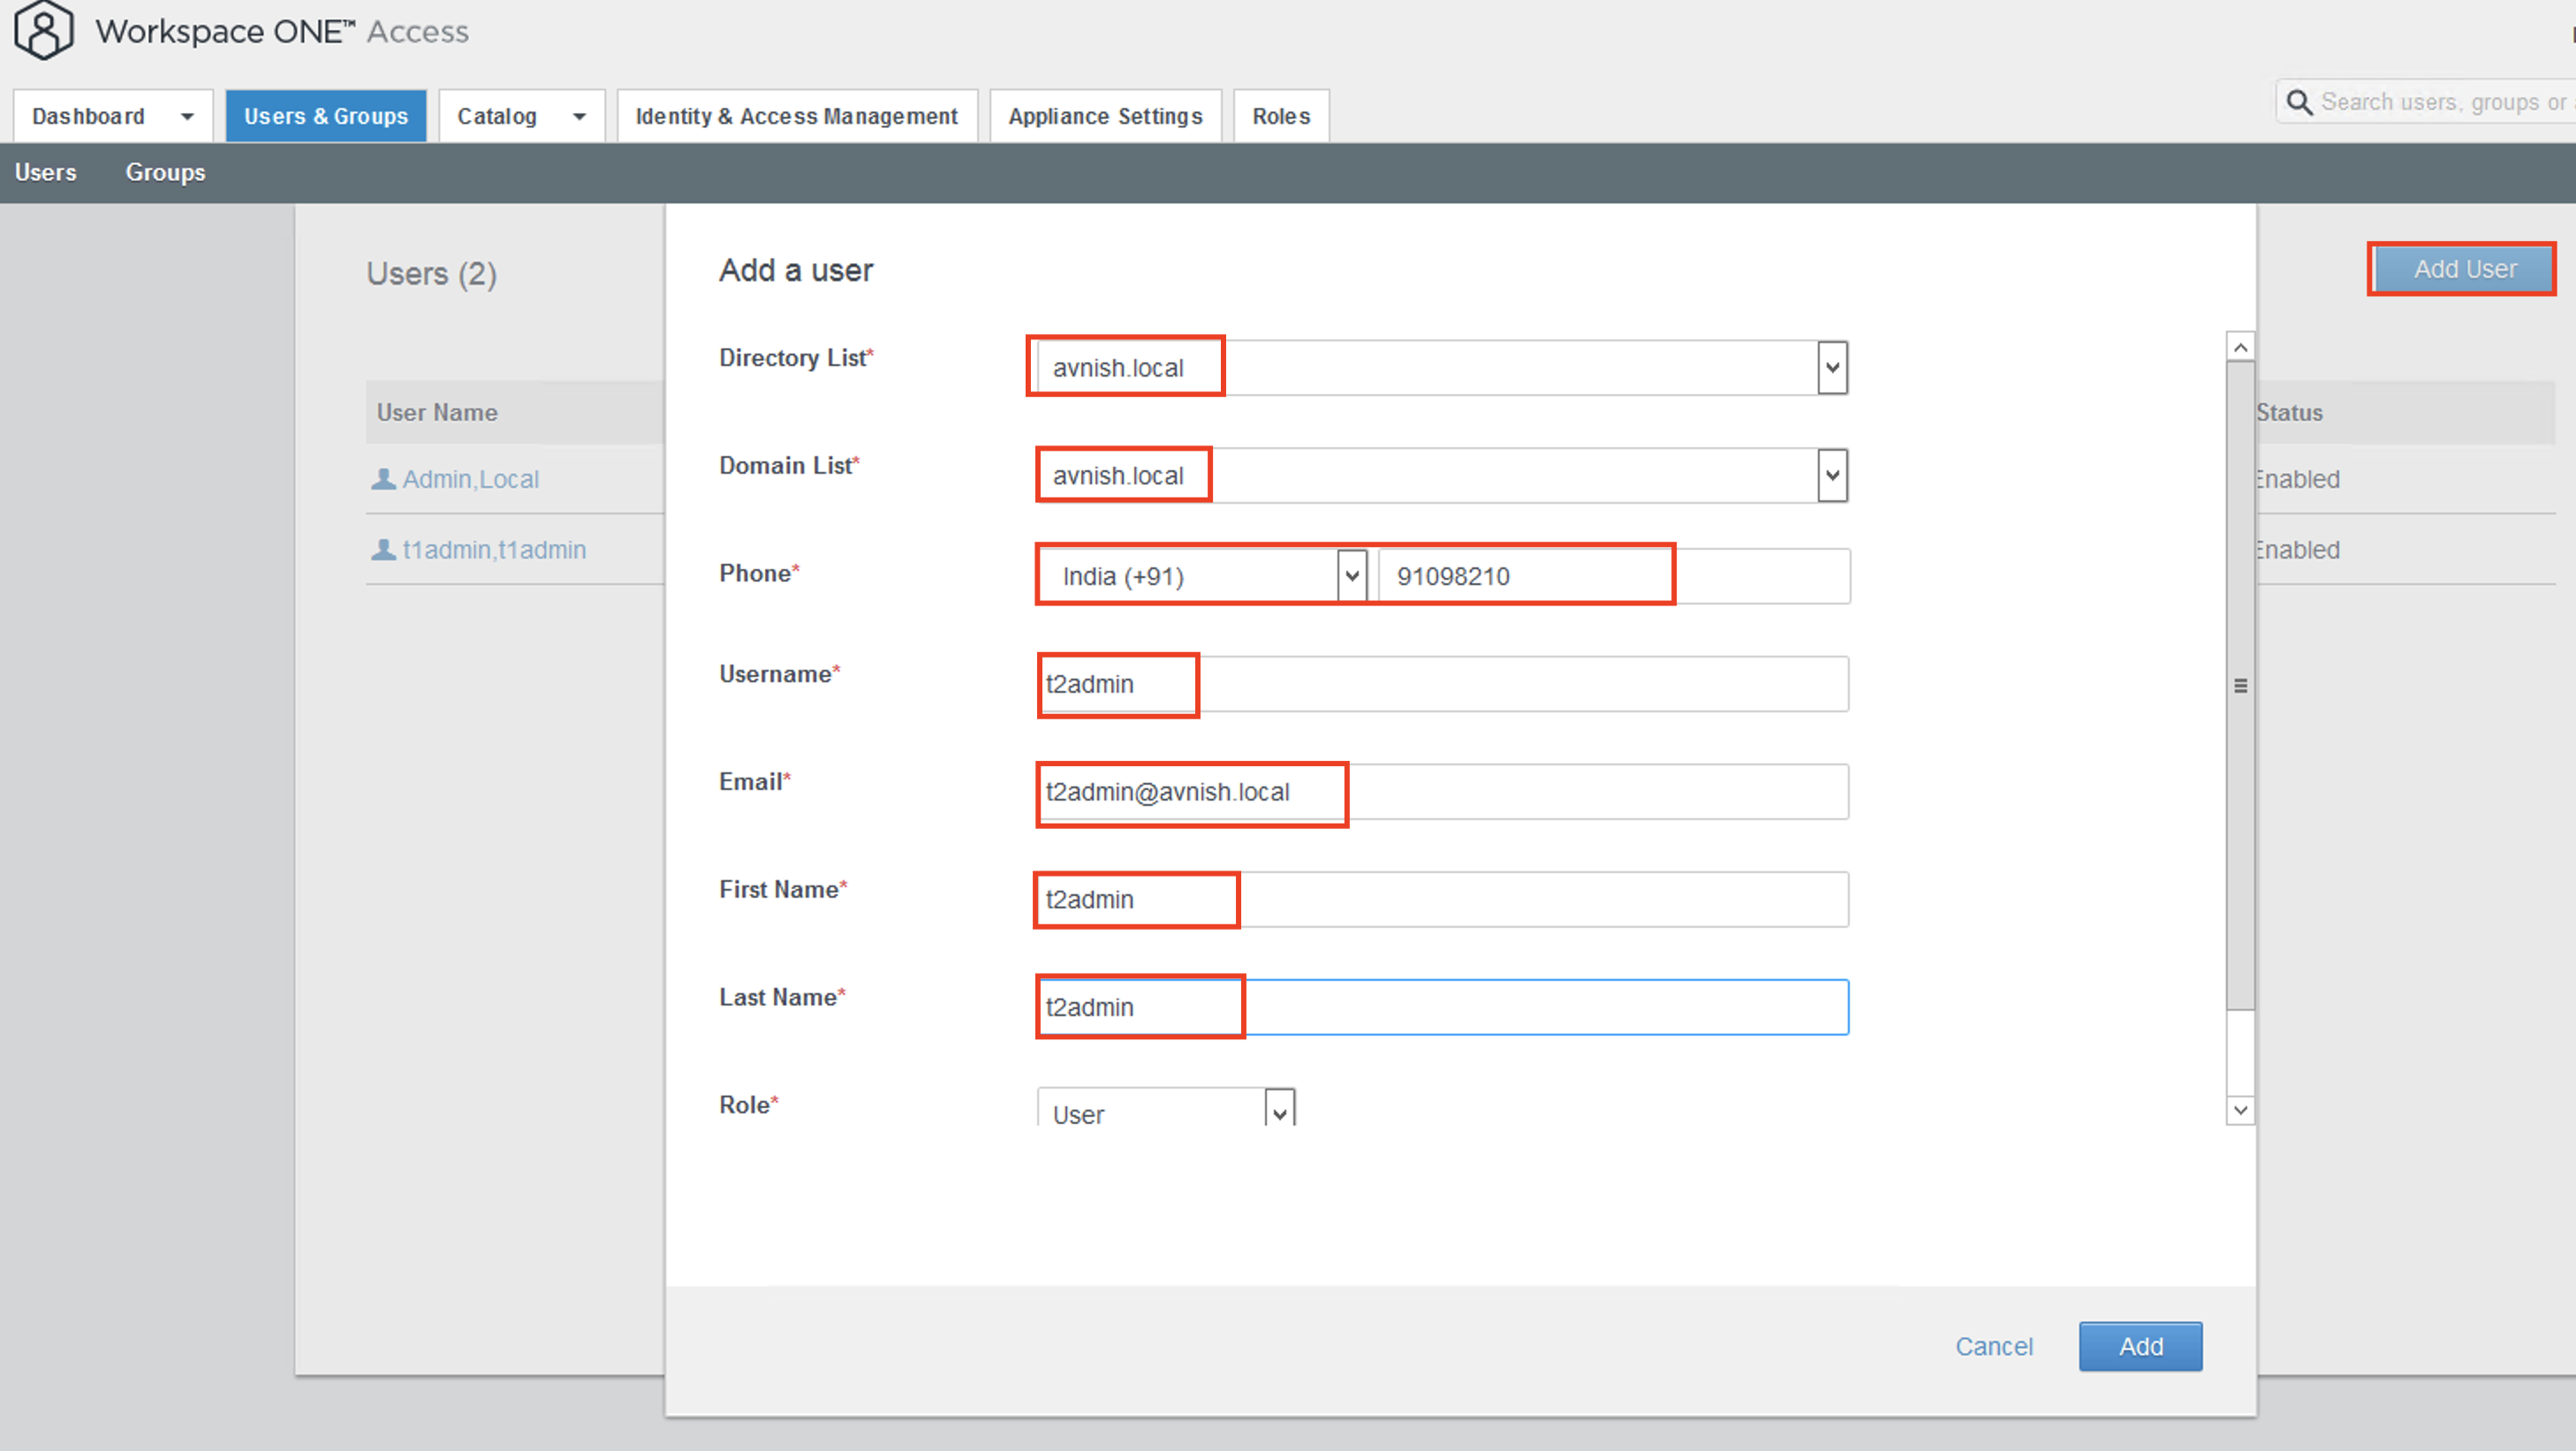
Task: Click the t1admin user icon
Action: tap(383, 550)
